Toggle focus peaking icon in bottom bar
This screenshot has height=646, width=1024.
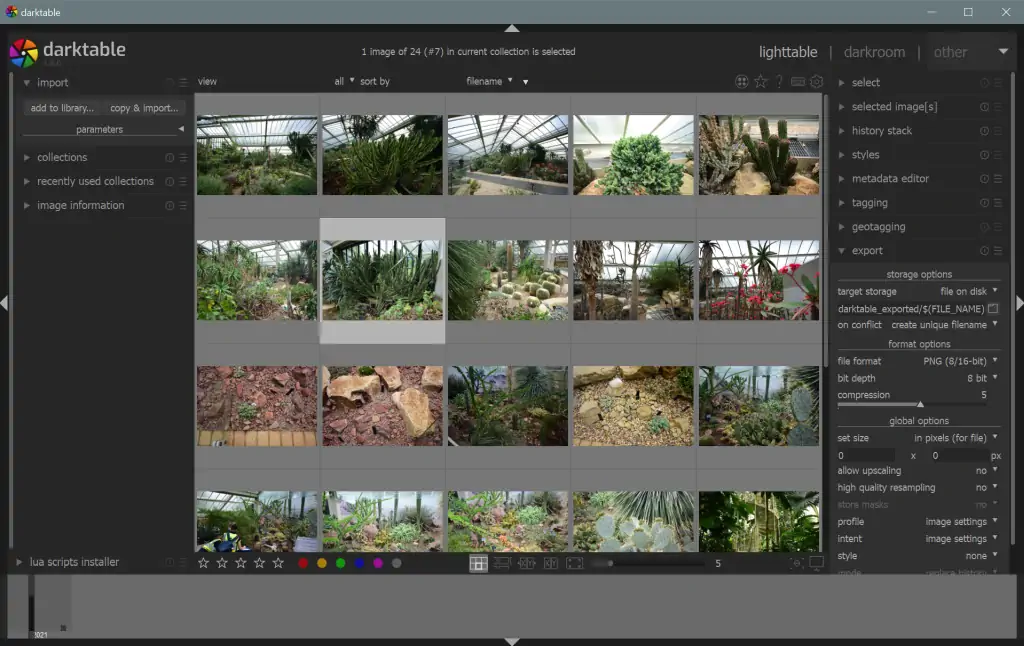[795, 563]
